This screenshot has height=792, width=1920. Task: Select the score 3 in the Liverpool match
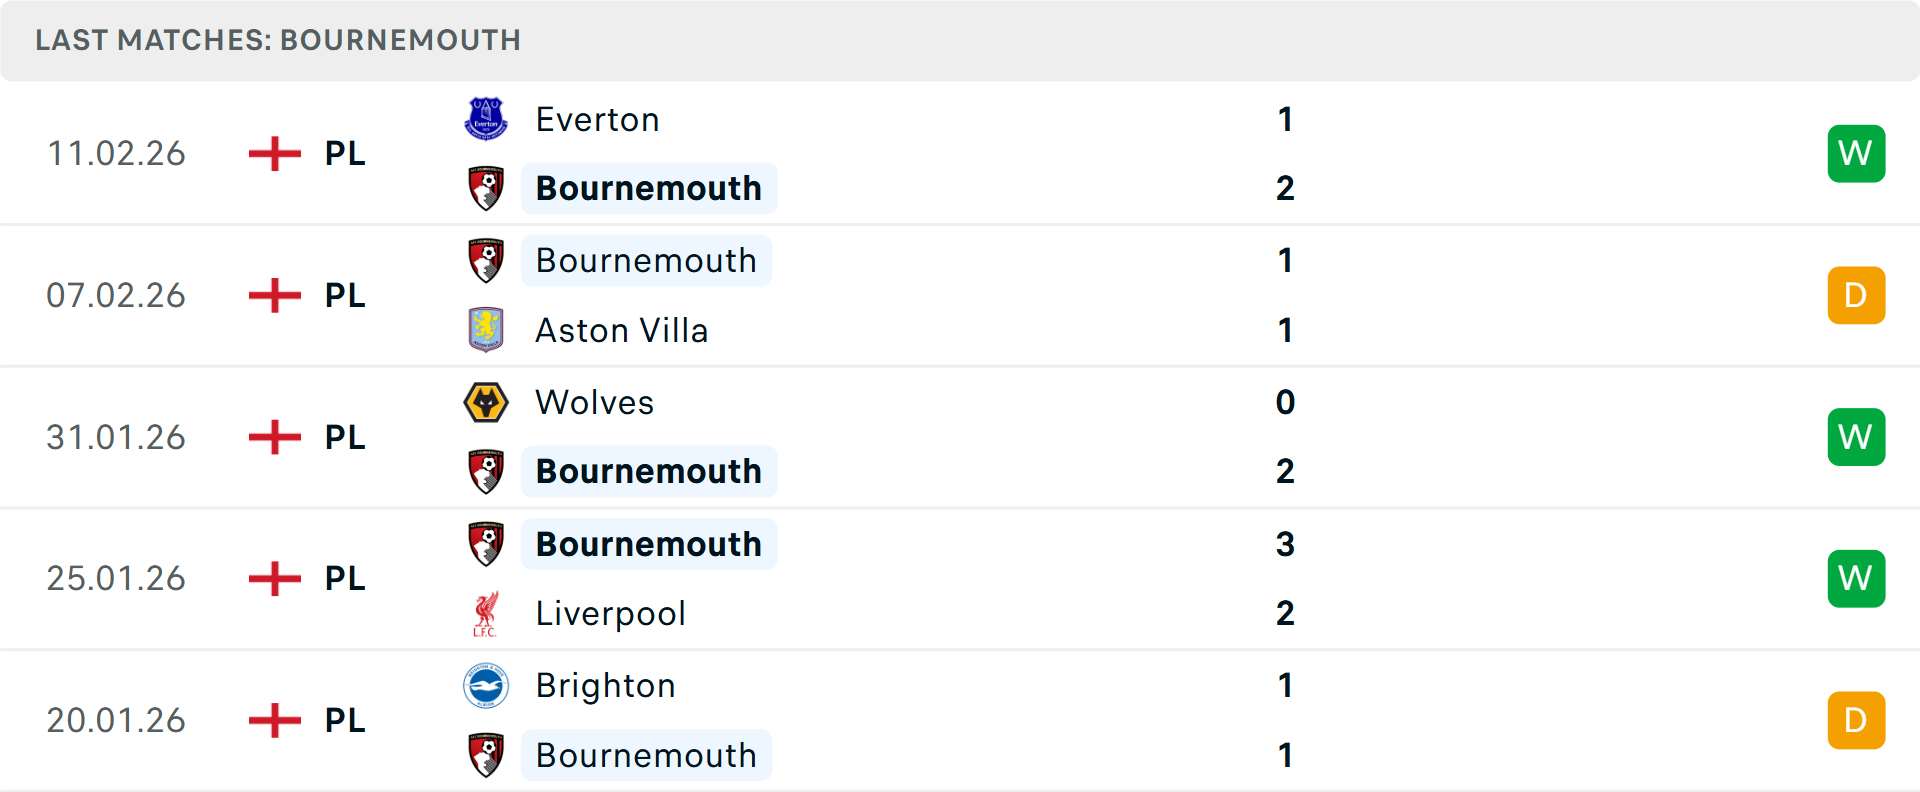click(1285, 544)
